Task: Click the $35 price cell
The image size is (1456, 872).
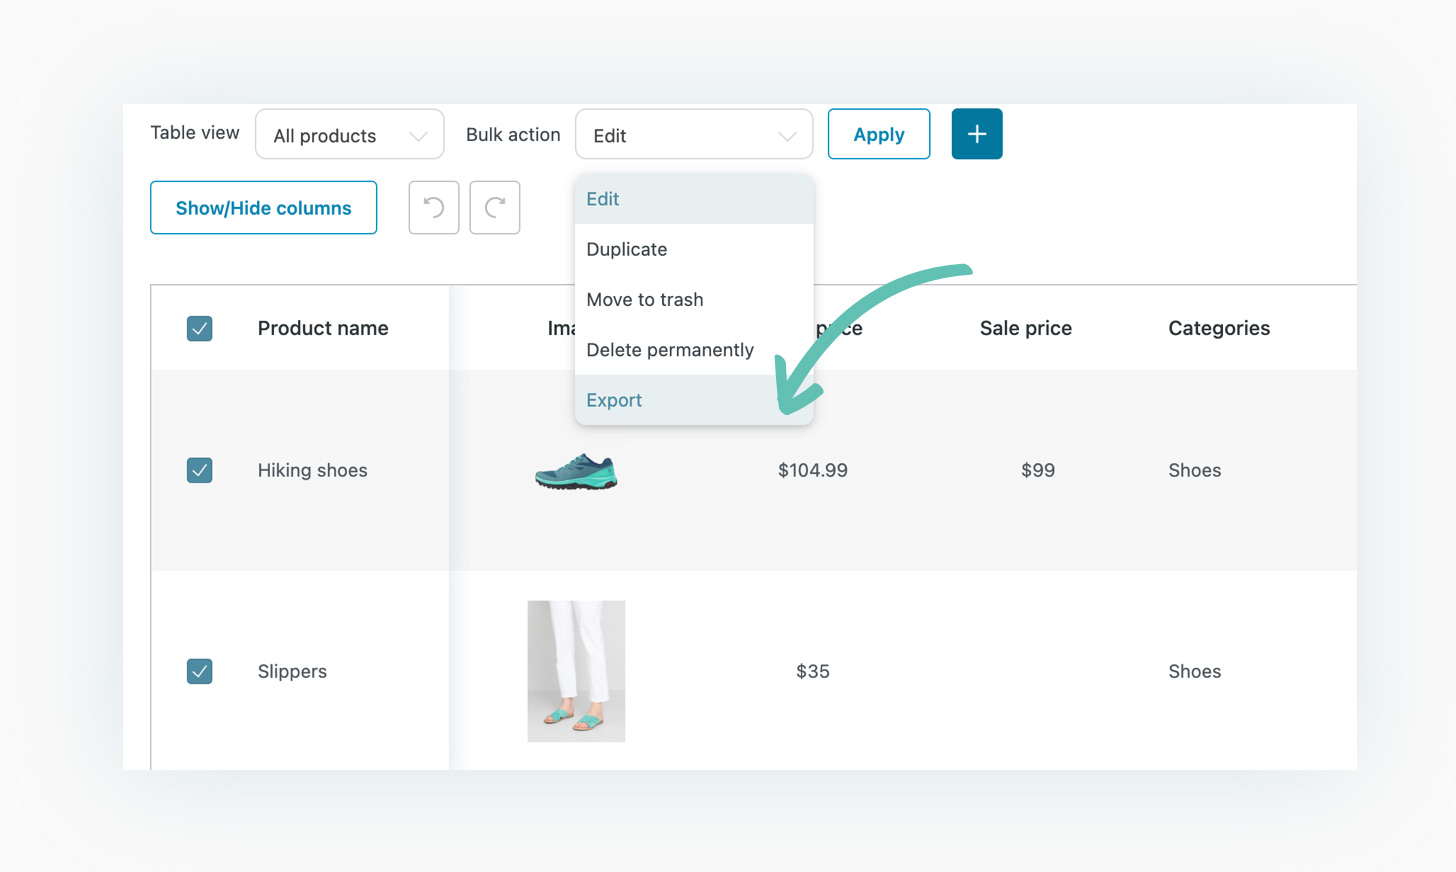Action: click(813, 671)
